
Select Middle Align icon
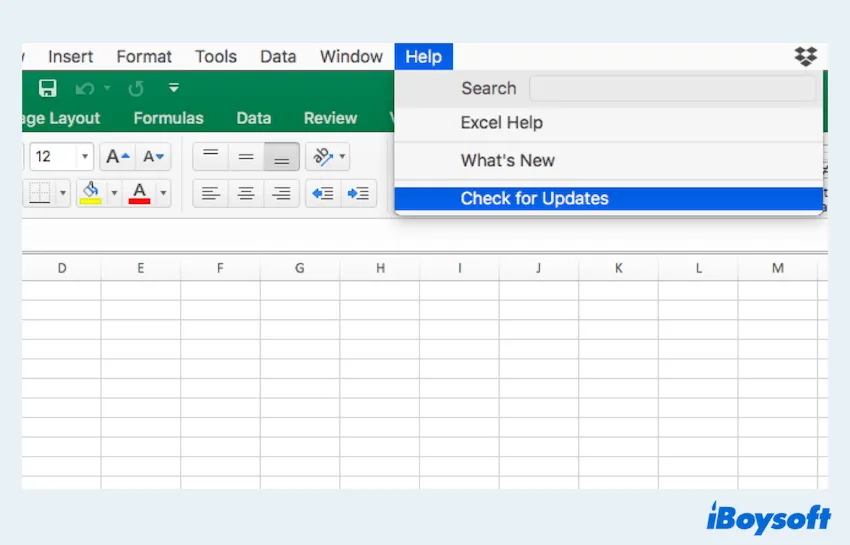[x=246, y=157]
